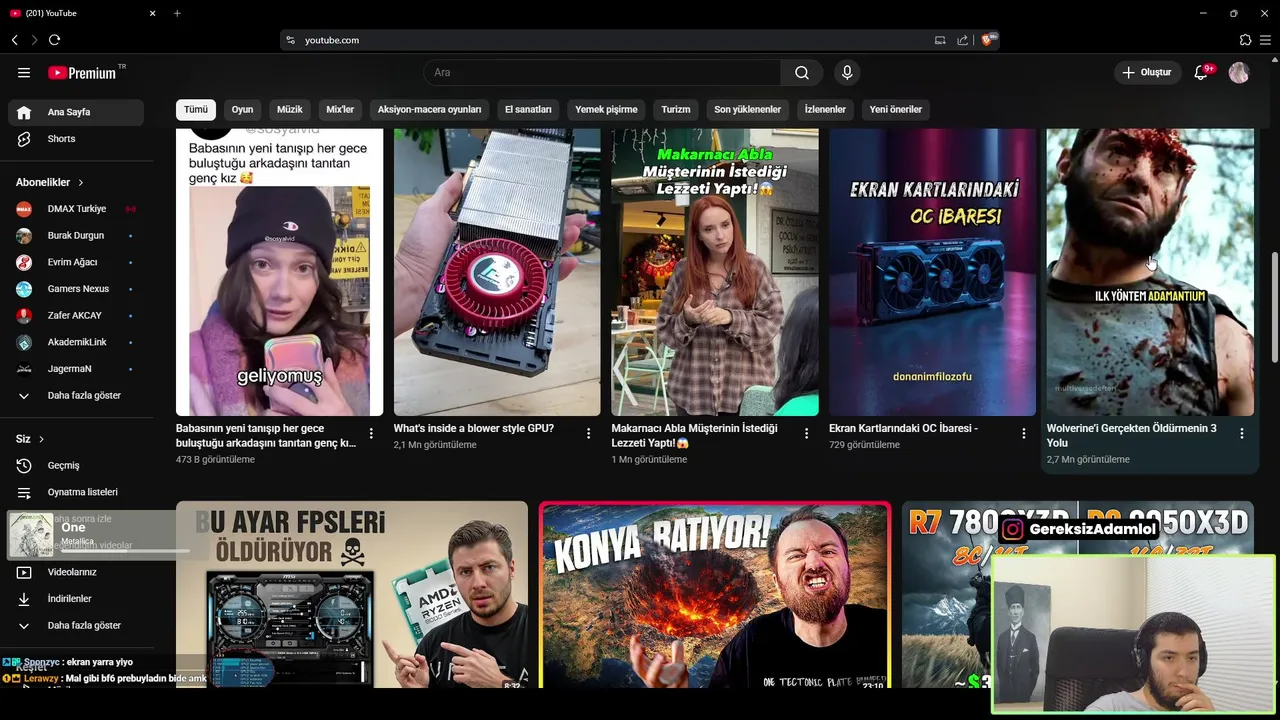Open İndirilenler downloads
The height and width of the screenshot is (720, 1280).
pyautogui.click(x=76, y=599)
